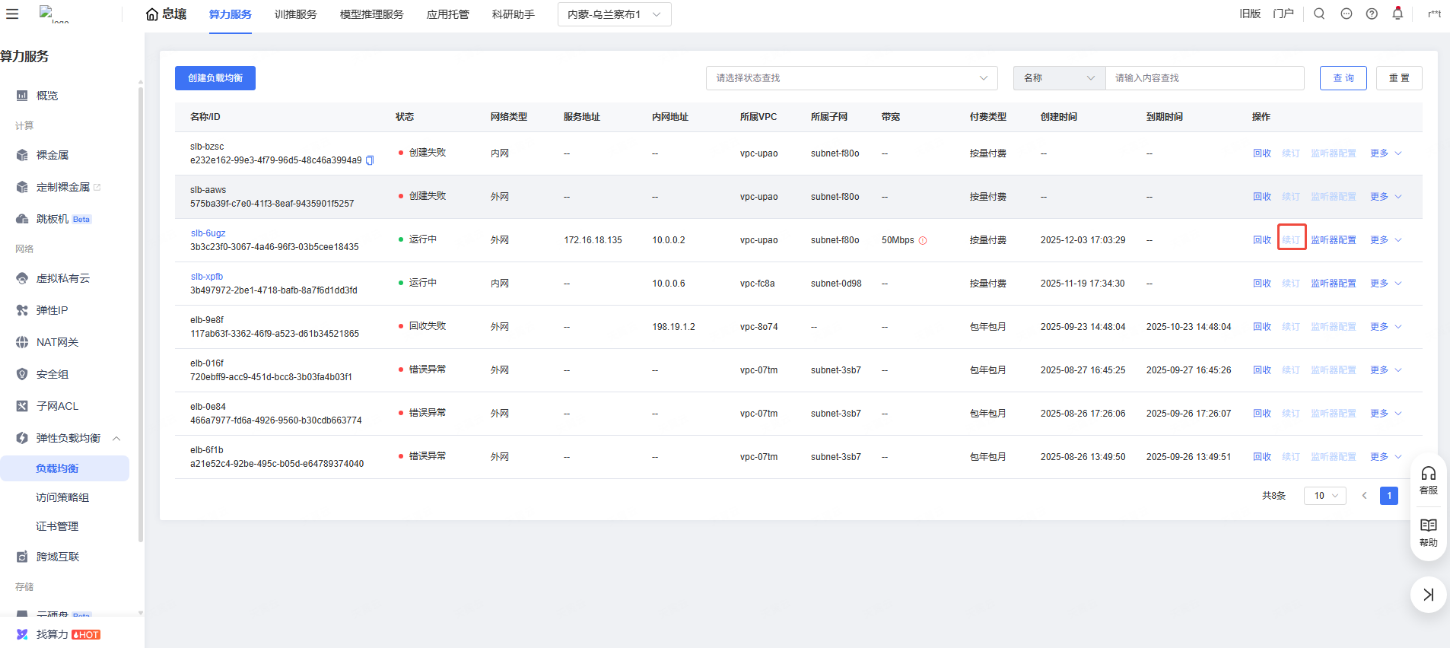Click the 帮助 help book icon
Image resolution: width=1450 pixels, height=648 pixels.
coord(1428,531)
